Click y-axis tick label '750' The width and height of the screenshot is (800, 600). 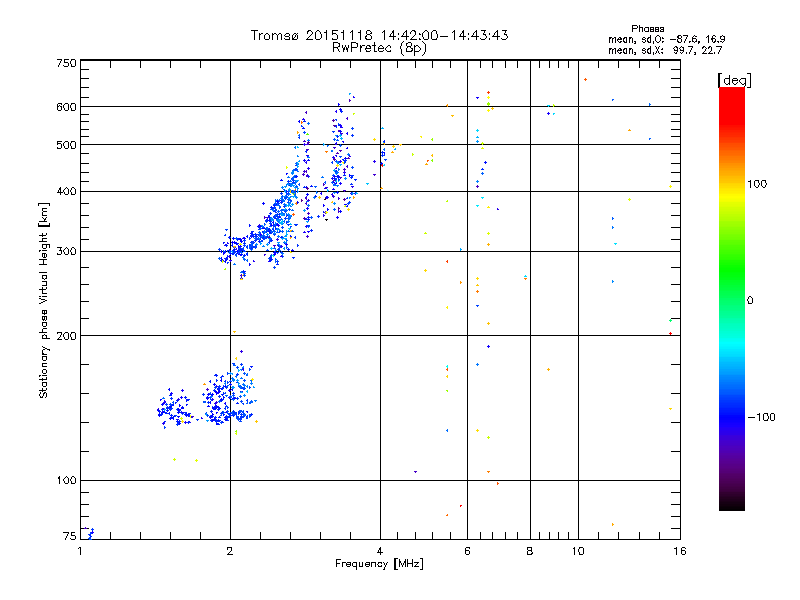click(67, 63)
